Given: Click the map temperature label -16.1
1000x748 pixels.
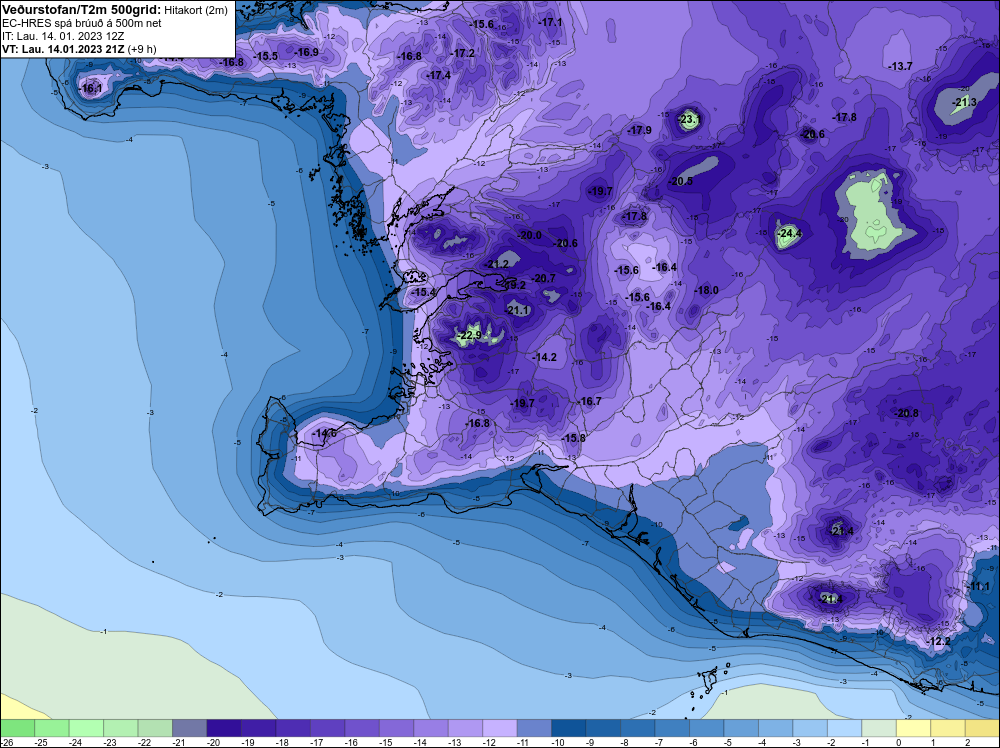Looking at the screenshot, I should click(90, 88).
